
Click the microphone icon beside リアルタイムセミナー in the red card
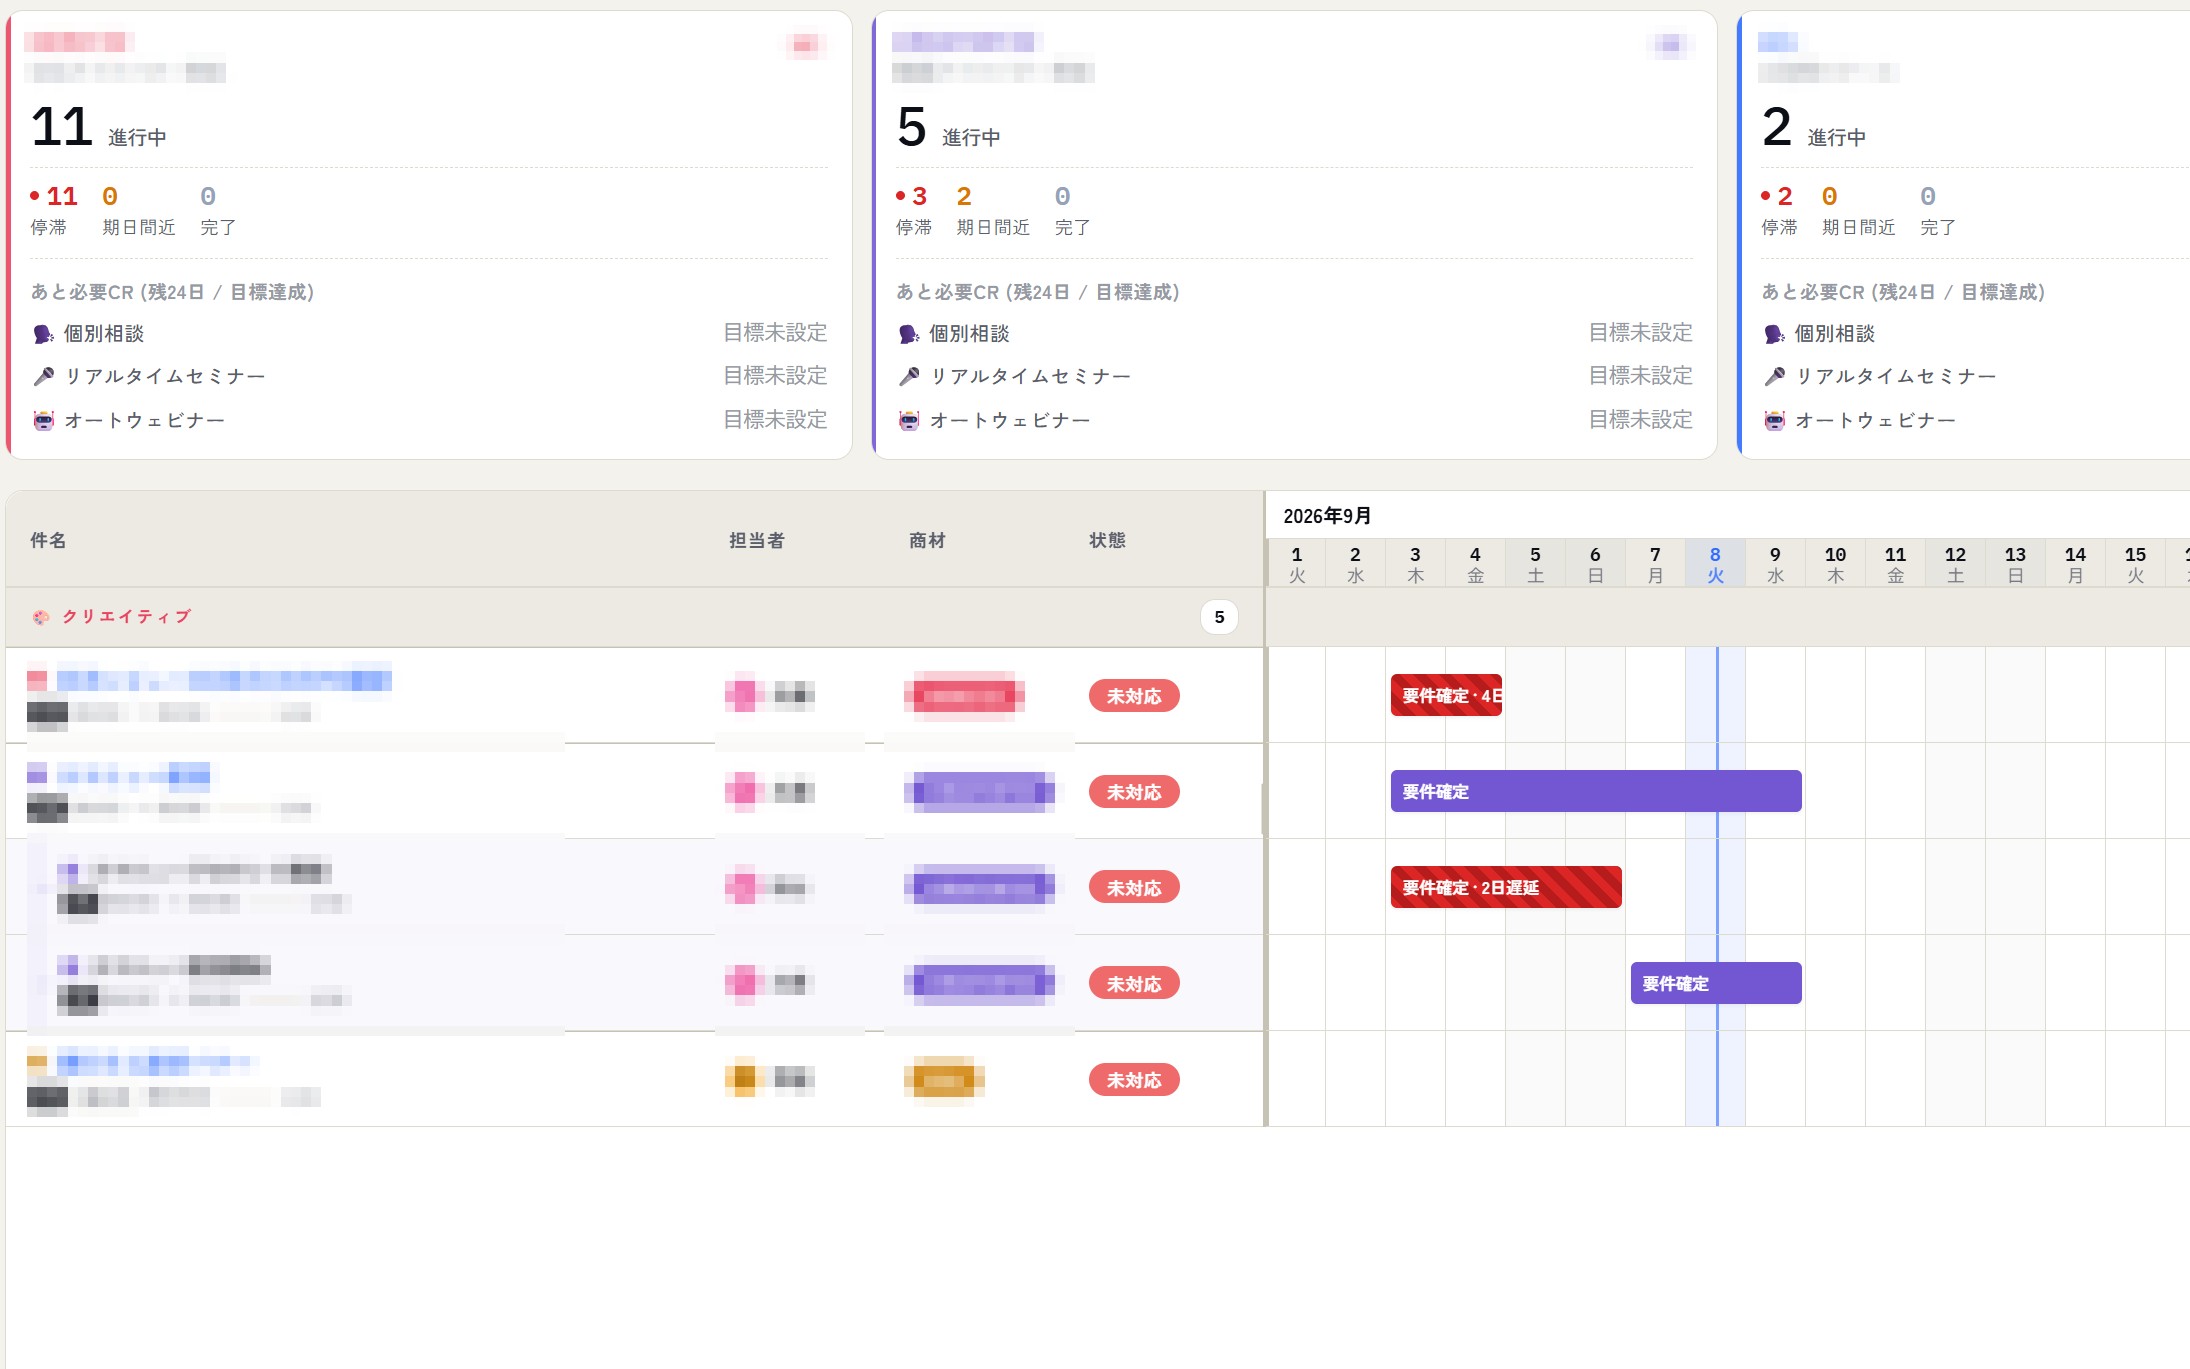pos(43,377)
